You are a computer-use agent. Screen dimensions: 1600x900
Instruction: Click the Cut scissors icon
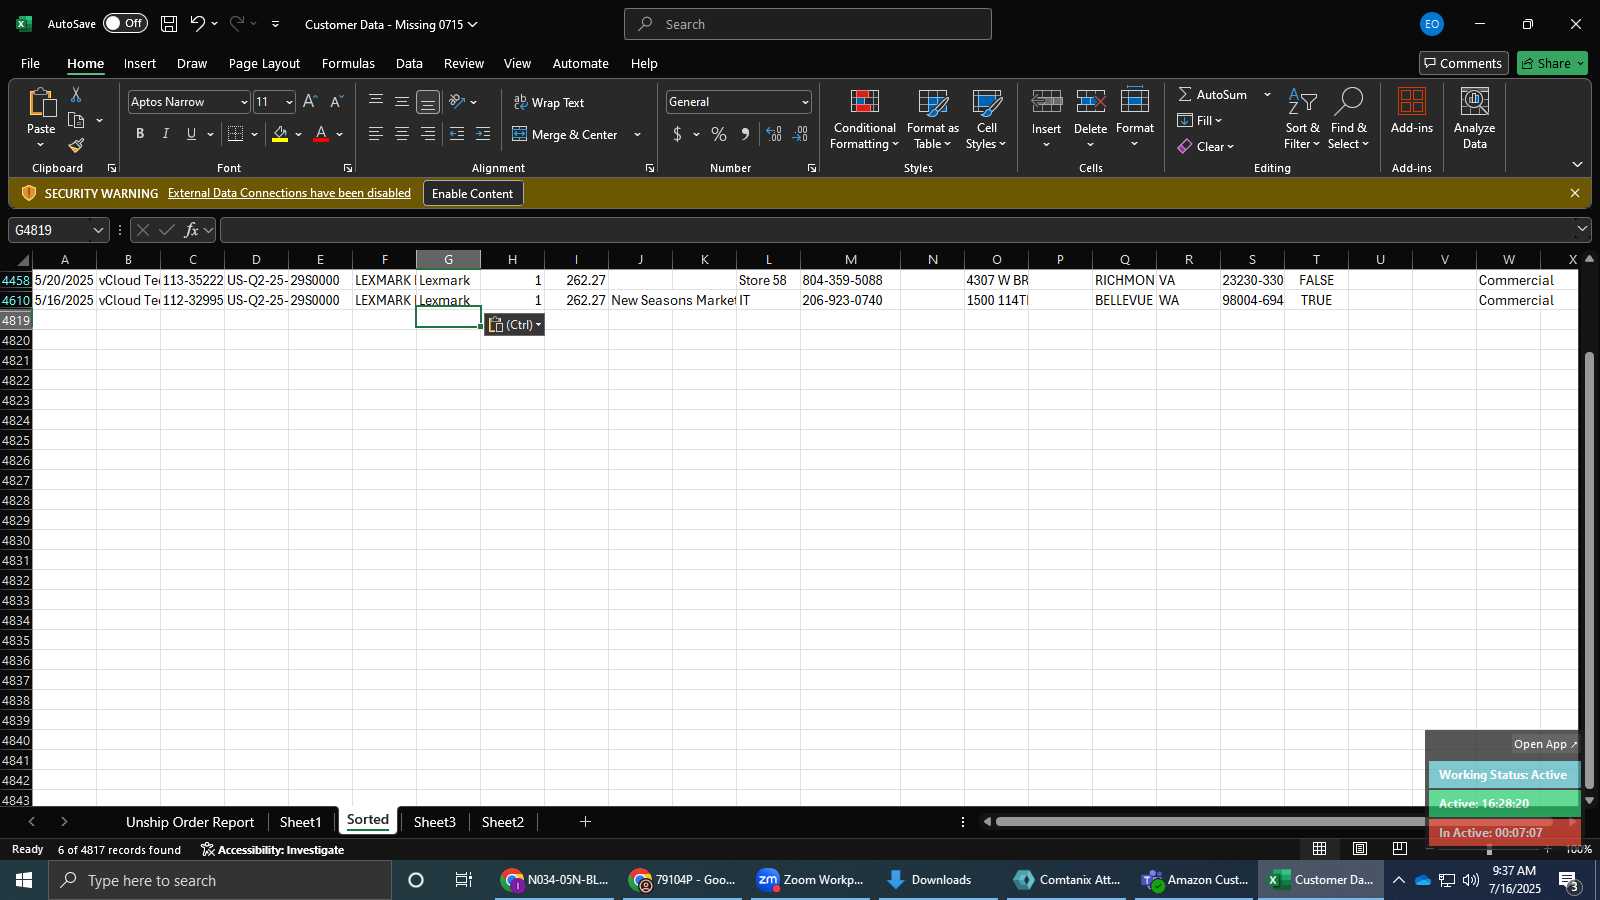coord(76,94)
